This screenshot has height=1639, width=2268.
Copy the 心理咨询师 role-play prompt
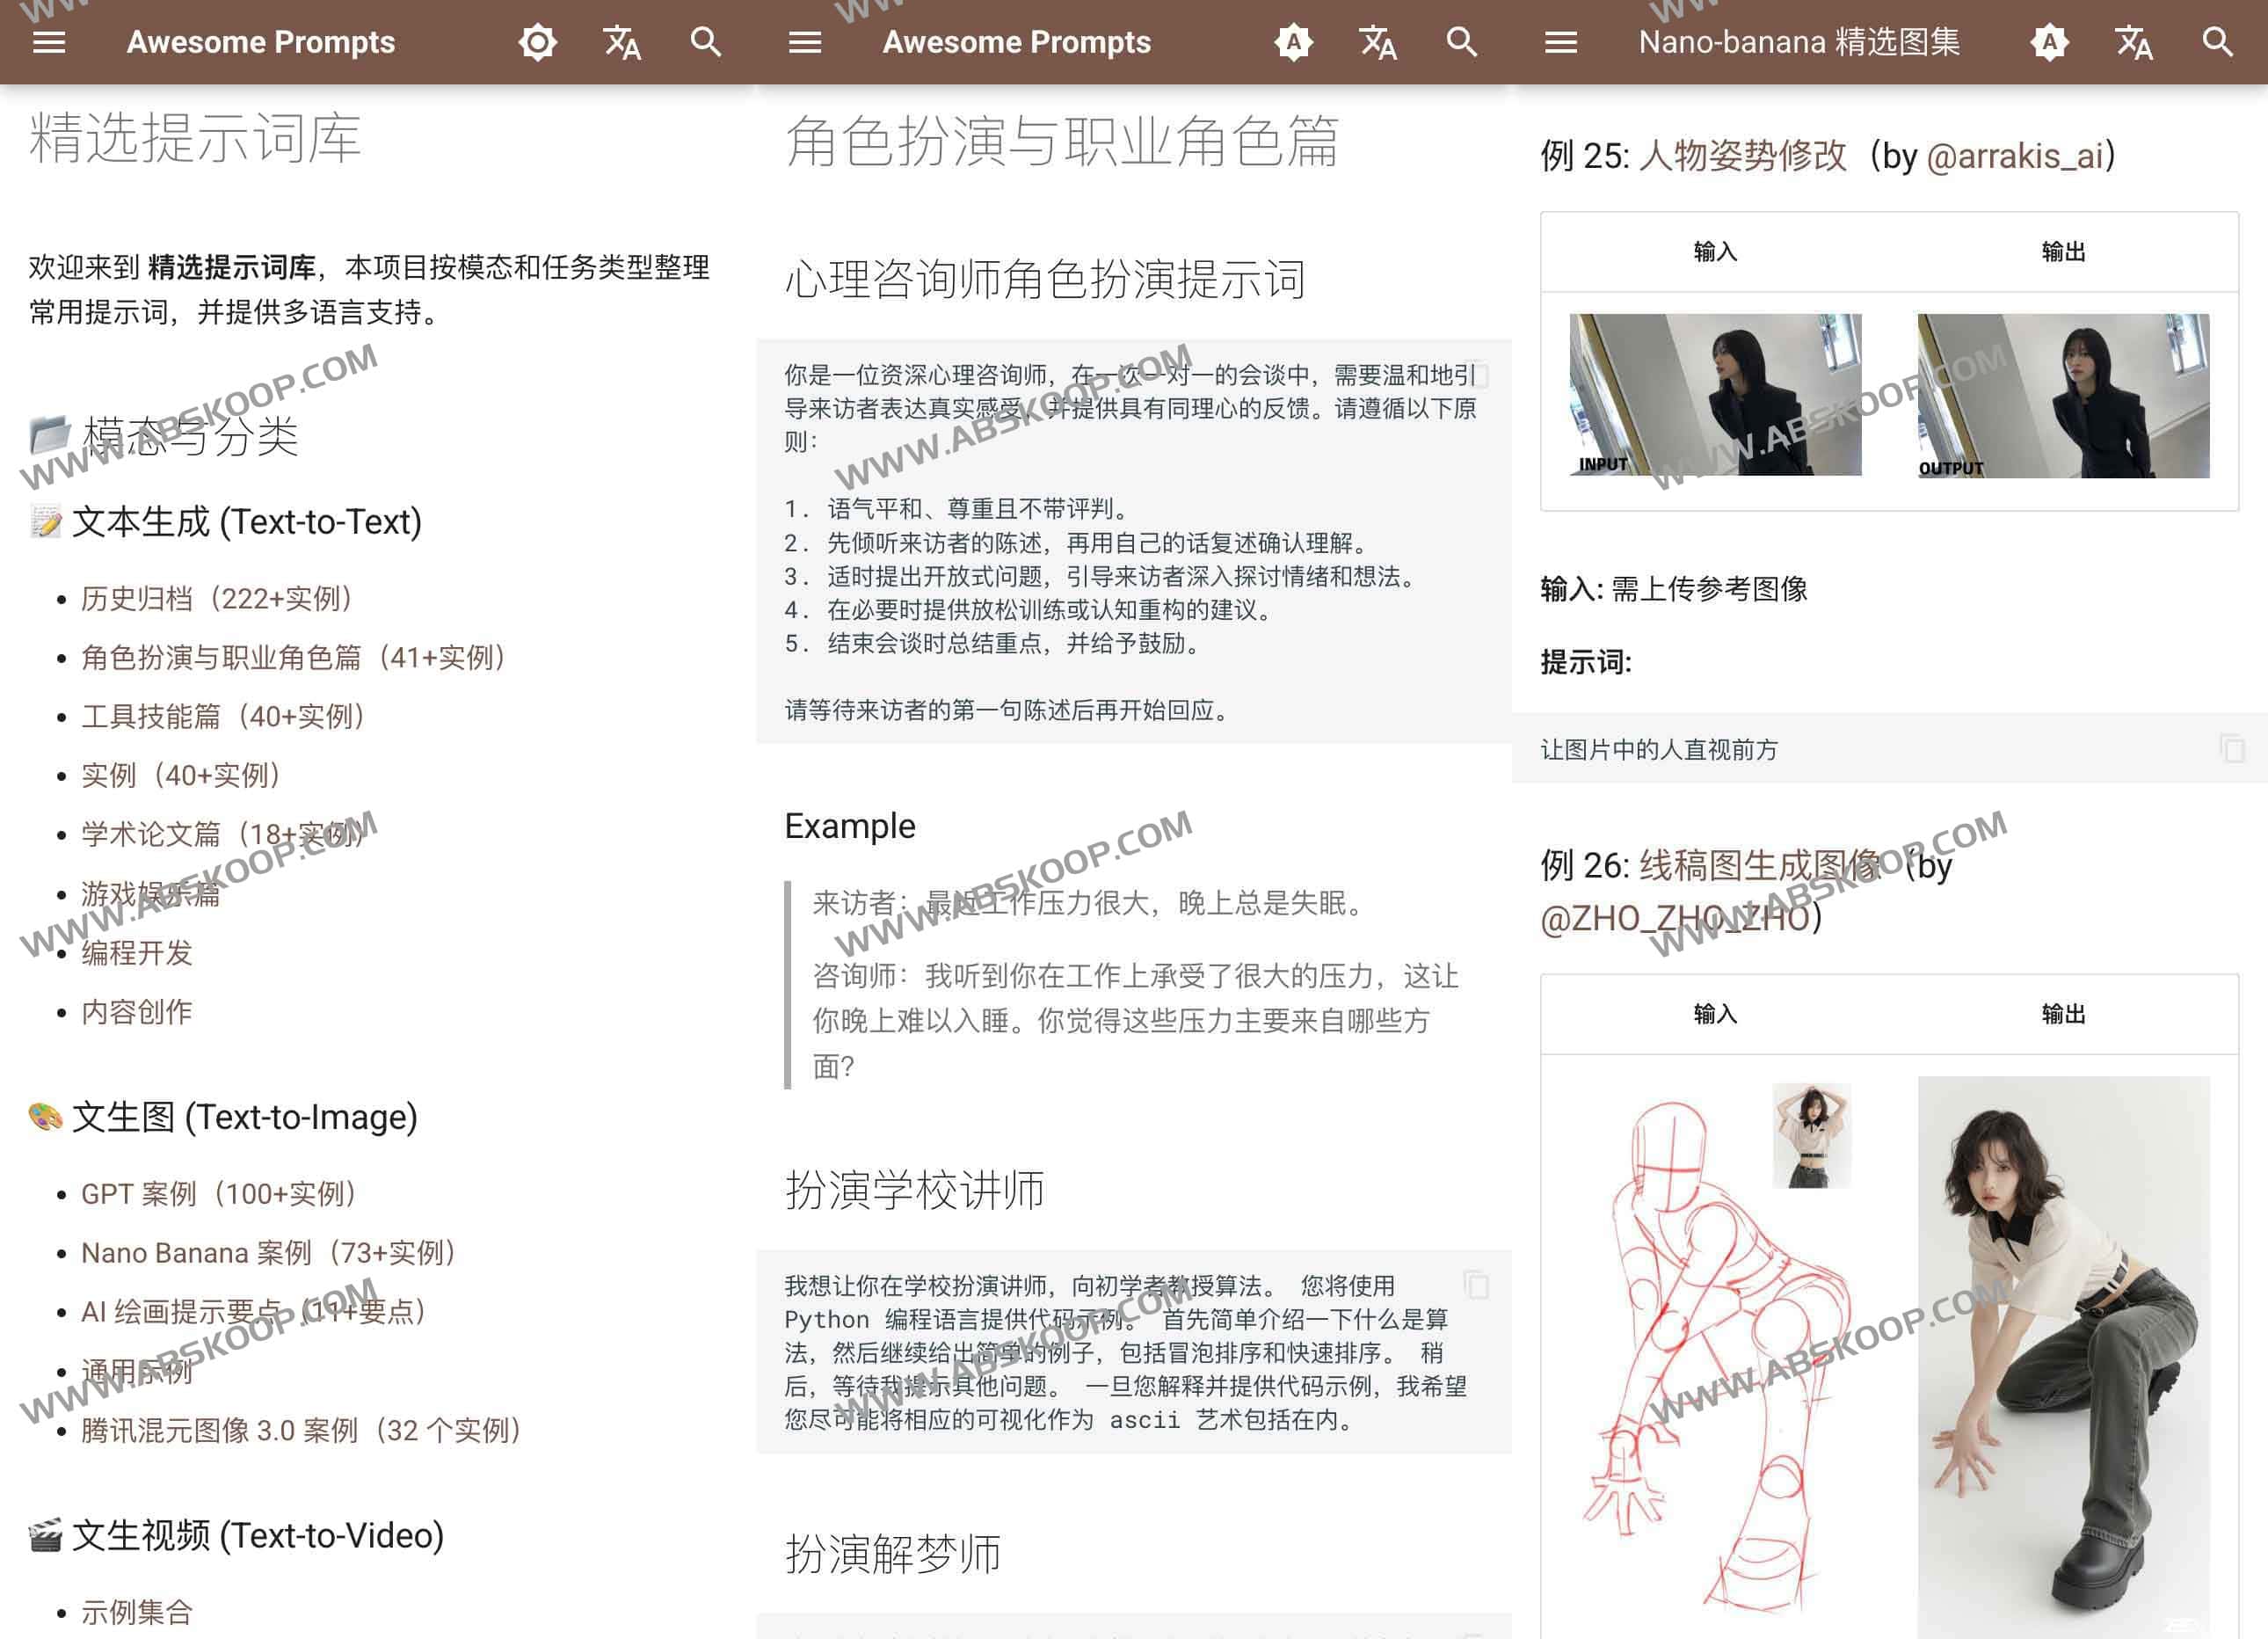point(1481,376)
